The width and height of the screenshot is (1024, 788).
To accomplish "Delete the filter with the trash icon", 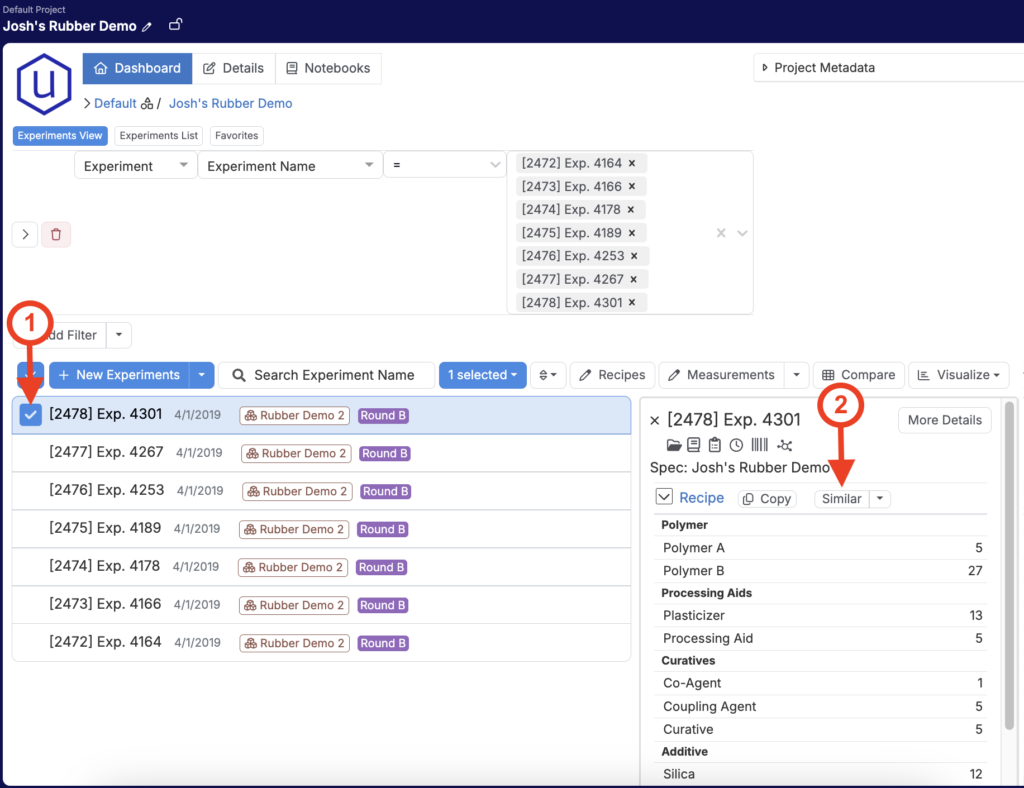I will pyautogui.click(x=56, y=234).
